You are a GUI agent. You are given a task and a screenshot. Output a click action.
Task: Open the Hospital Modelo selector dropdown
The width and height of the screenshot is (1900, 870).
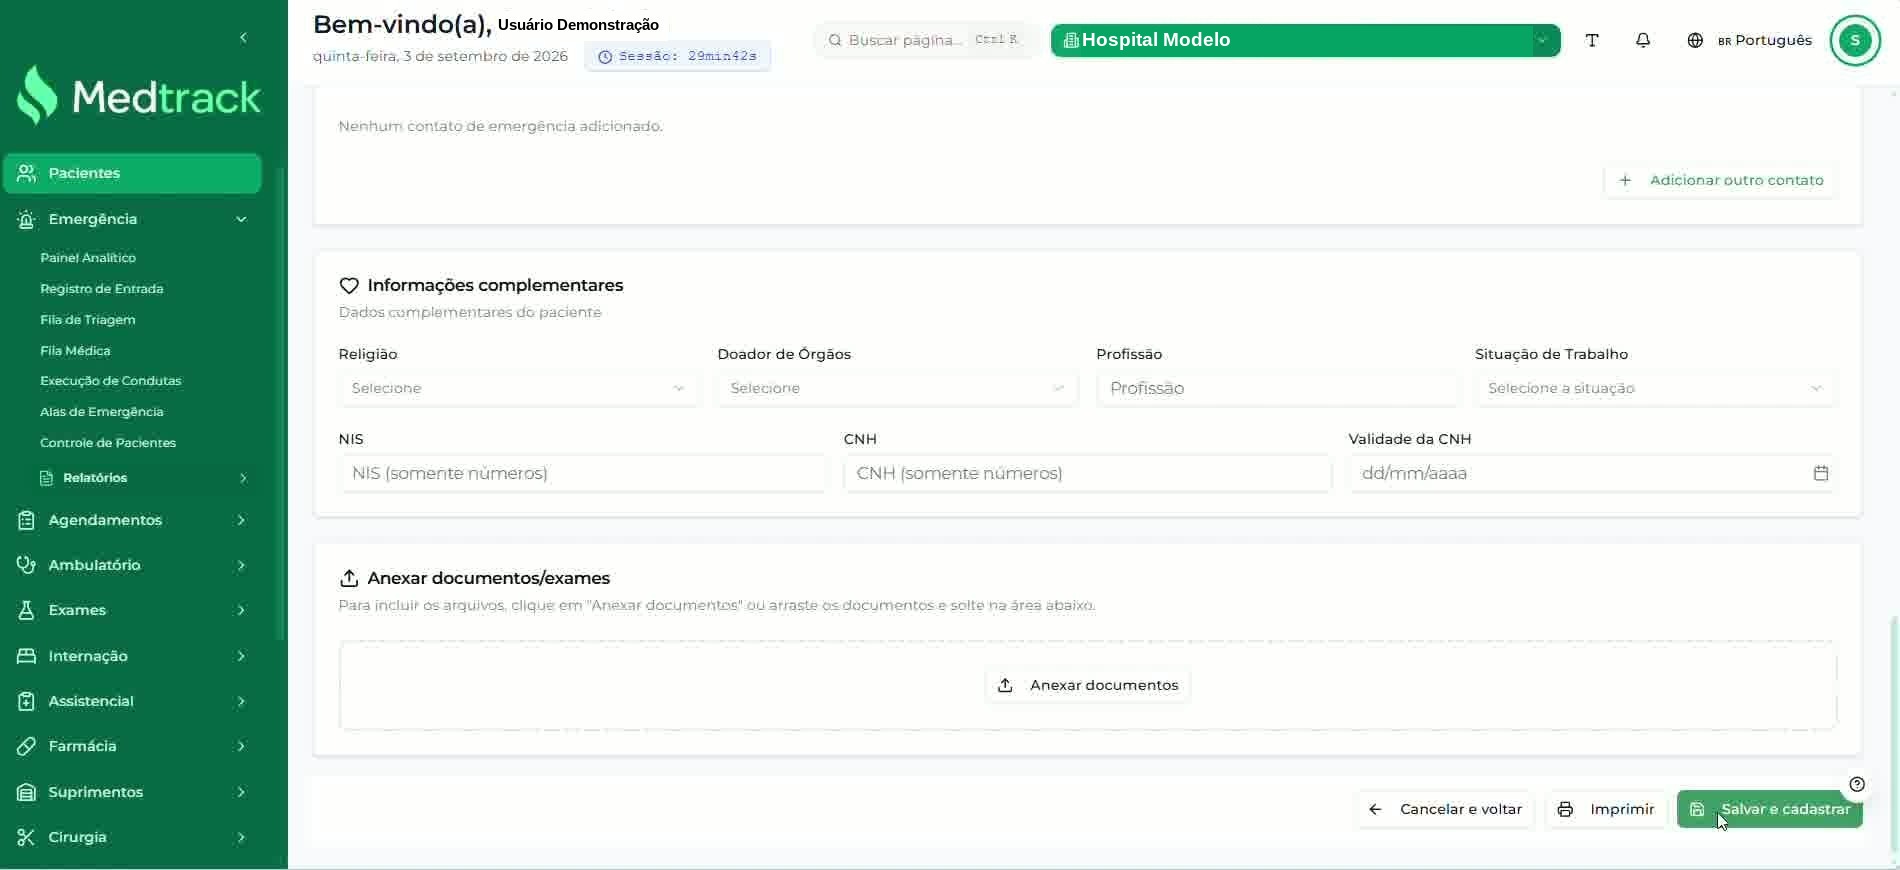[x=1305, y=40]
